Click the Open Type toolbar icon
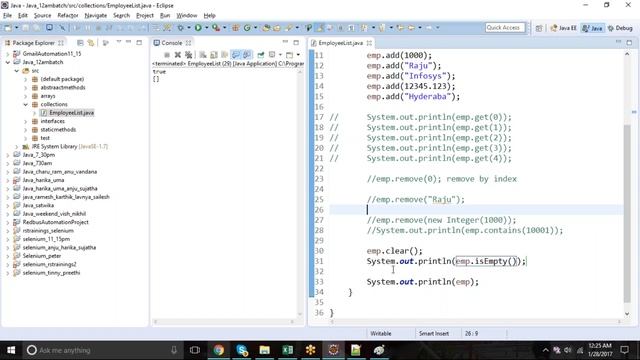The width and height of the screenshot is (640, 360). (266, 28)
